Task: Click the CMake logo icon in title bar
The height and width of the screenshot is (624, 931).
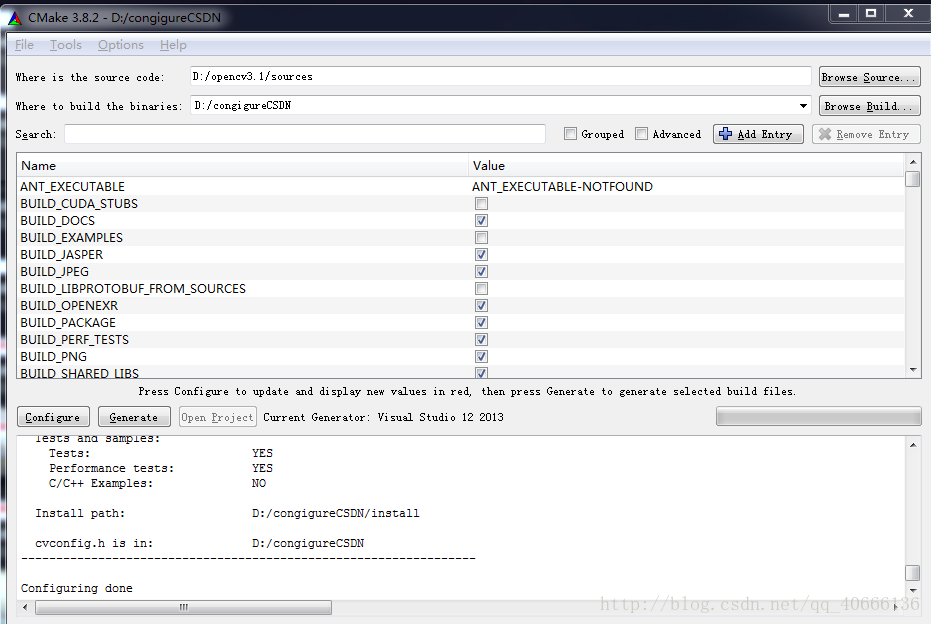Action: (x=15, y=18)
